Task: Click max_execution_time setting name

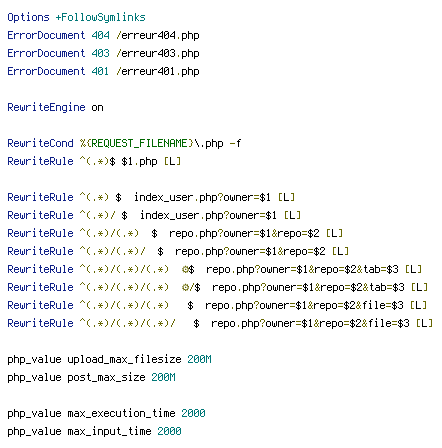Action: tap(121, 413)
